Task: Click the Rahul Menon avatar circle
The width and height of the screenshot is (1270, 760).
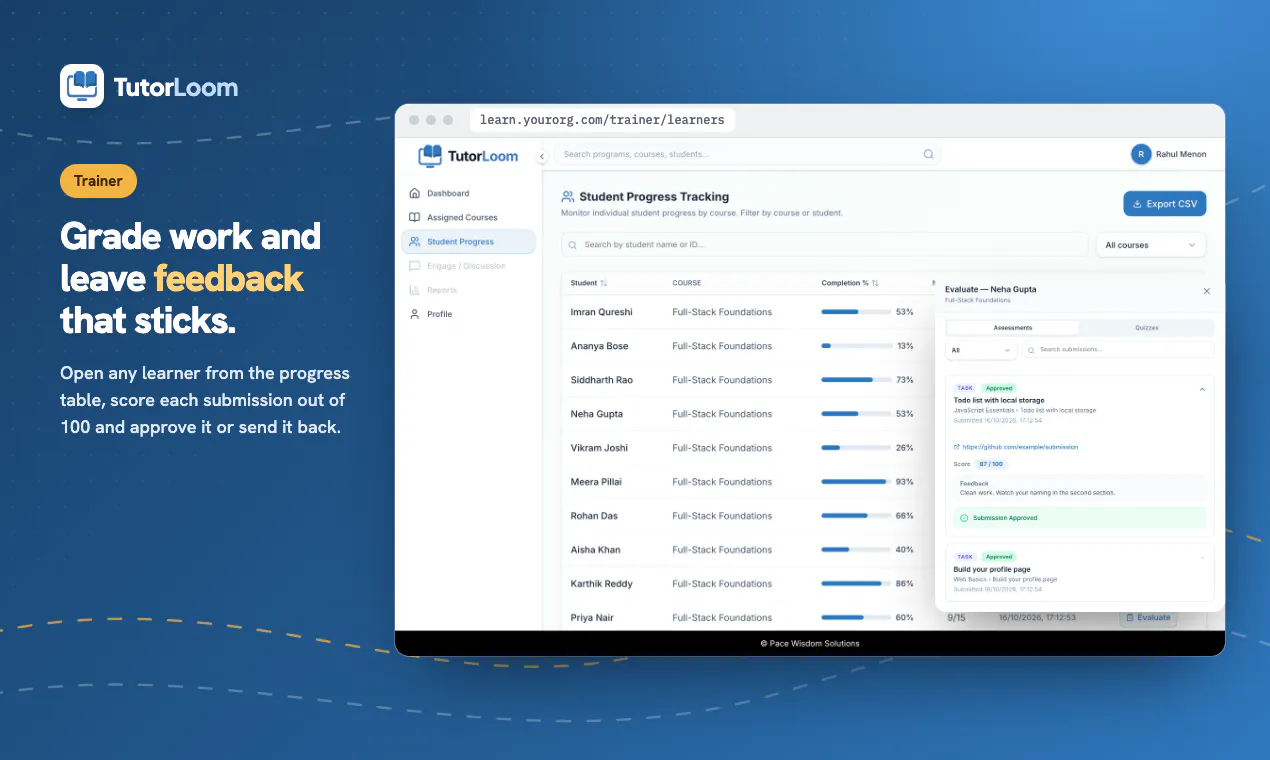Action: [x=1141, y=154]
